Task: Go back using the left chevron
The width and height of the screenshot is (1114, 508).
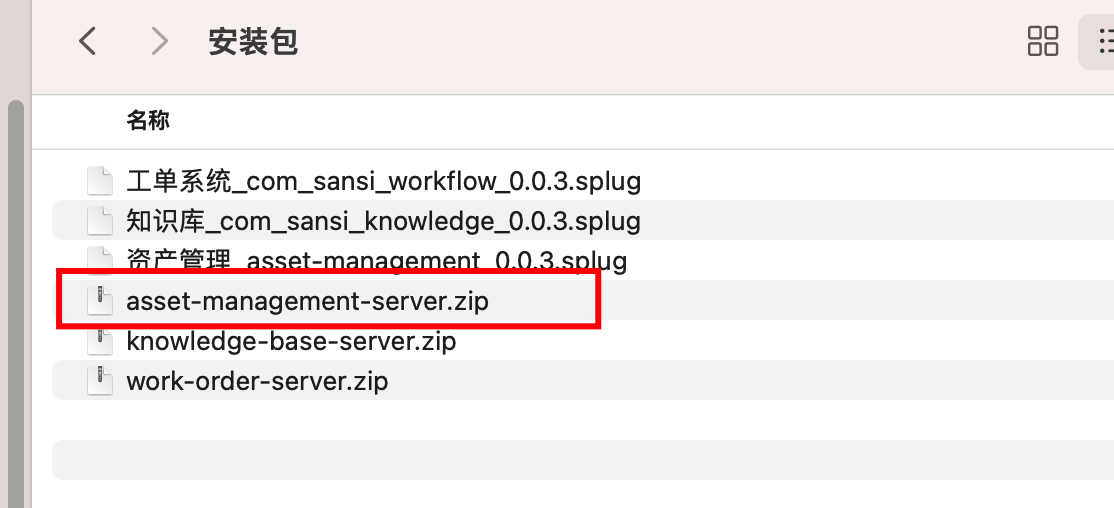Action: pyautogui.click(x=87, y=41)
